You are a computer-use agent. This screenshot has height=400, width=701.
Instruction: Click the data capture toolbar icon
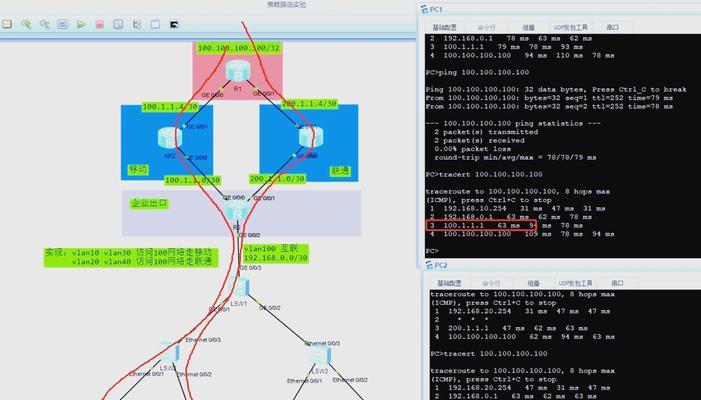click(x=118, y=24)
